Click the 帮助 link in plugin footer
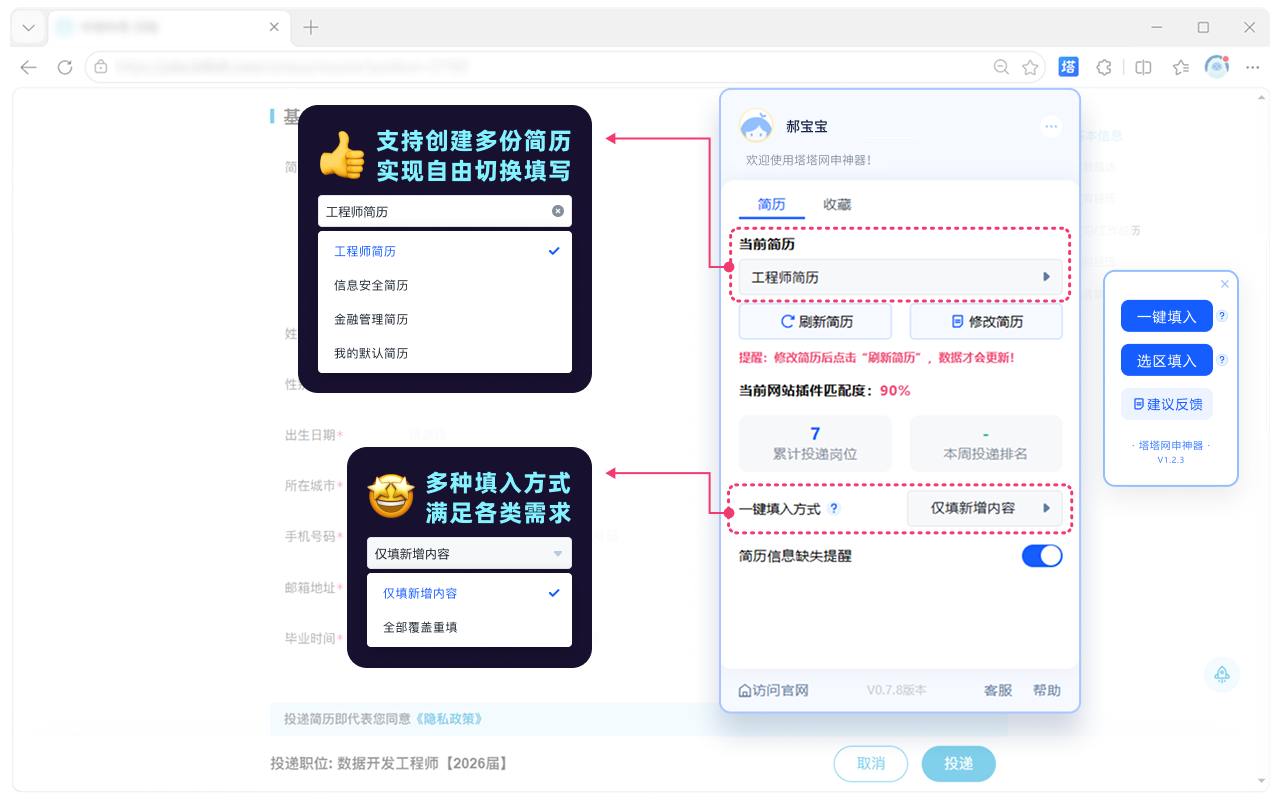This screenshot has height=800, width=1280. (1047, 690)
